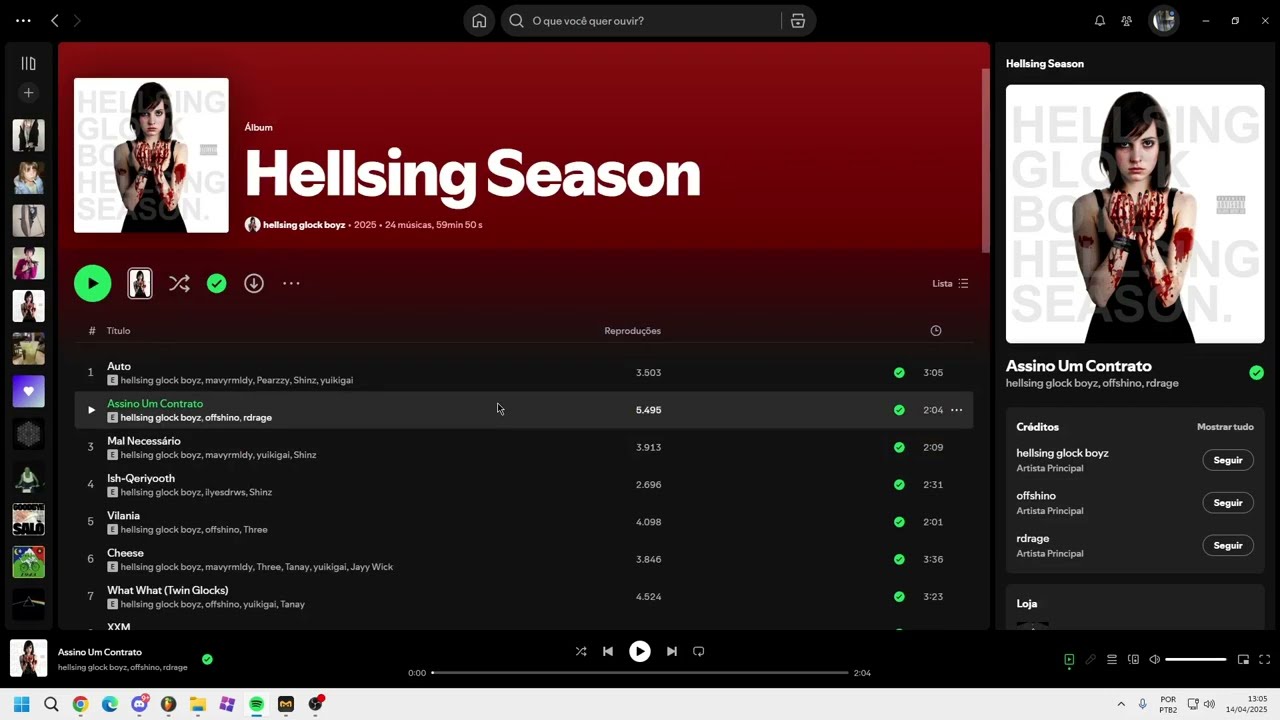Download the album with the arrow icon
The height and width of the screenshot is (720, 1280).
(x=254, y=283)
